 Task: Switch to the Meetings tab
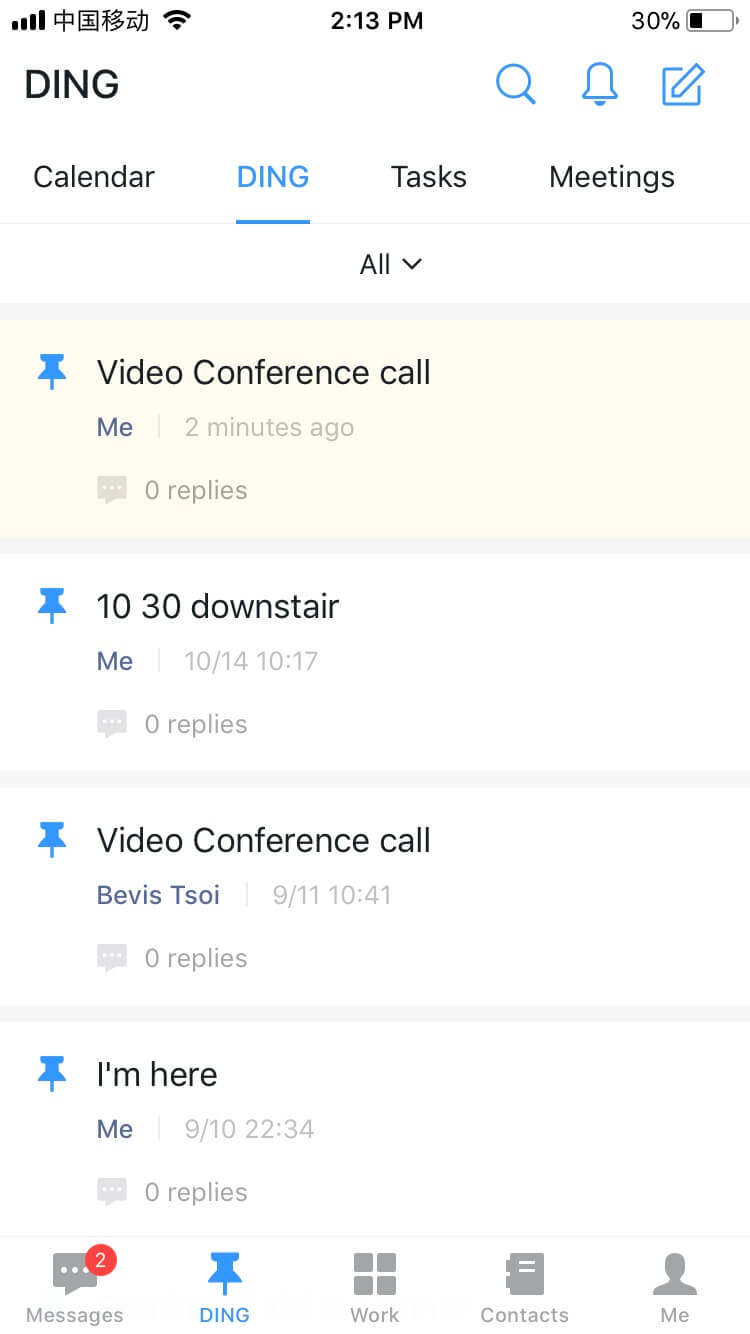coord(612,177)
